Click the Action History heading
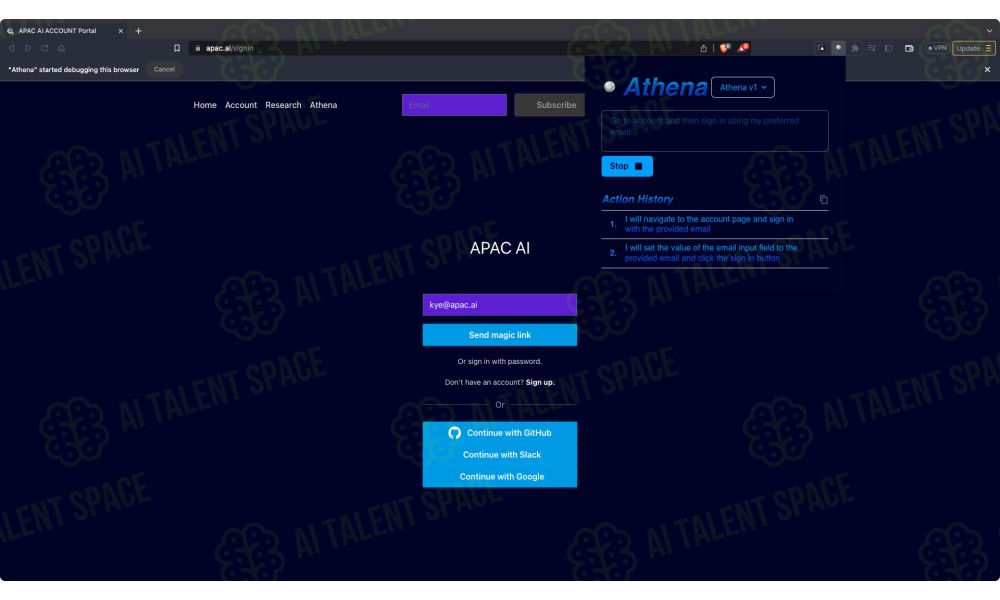1000x600 pixels. pos(637,199)
